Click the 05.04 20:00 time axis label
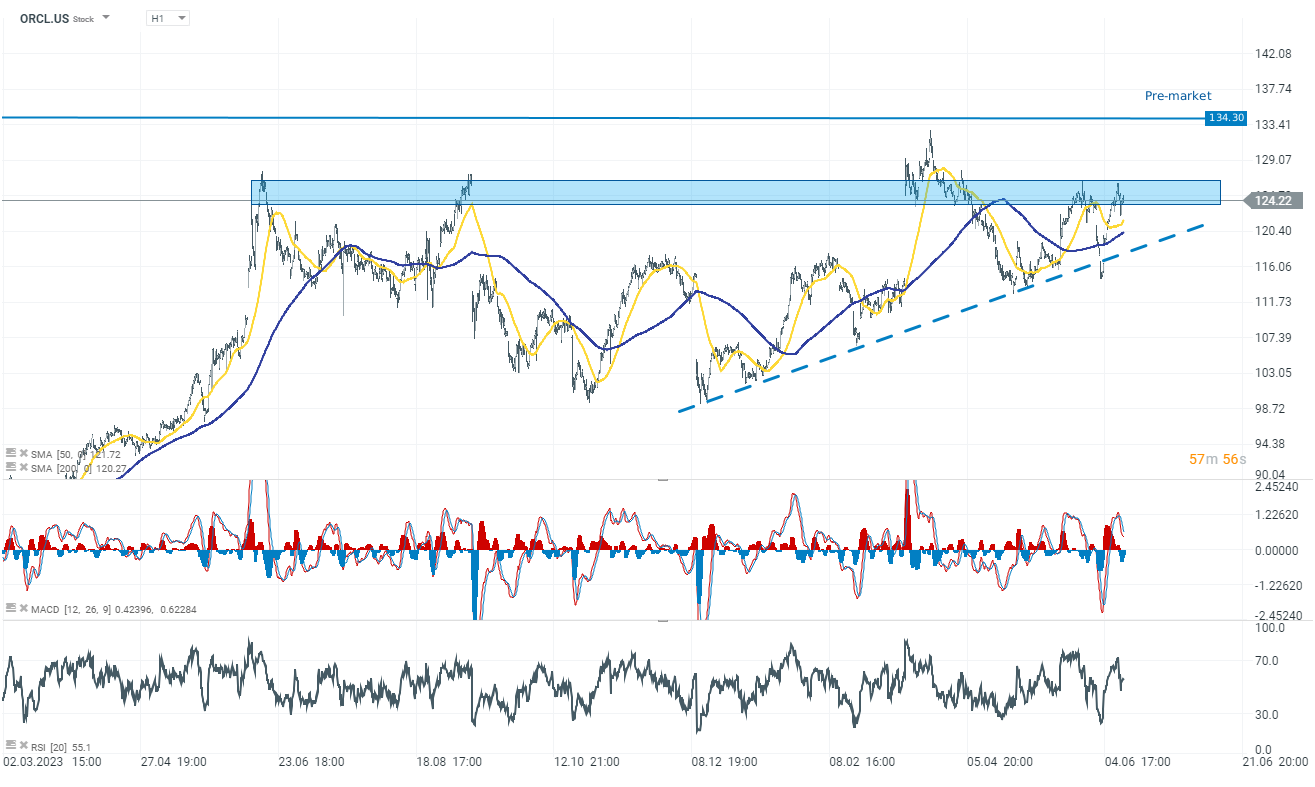 [1000, 762]
